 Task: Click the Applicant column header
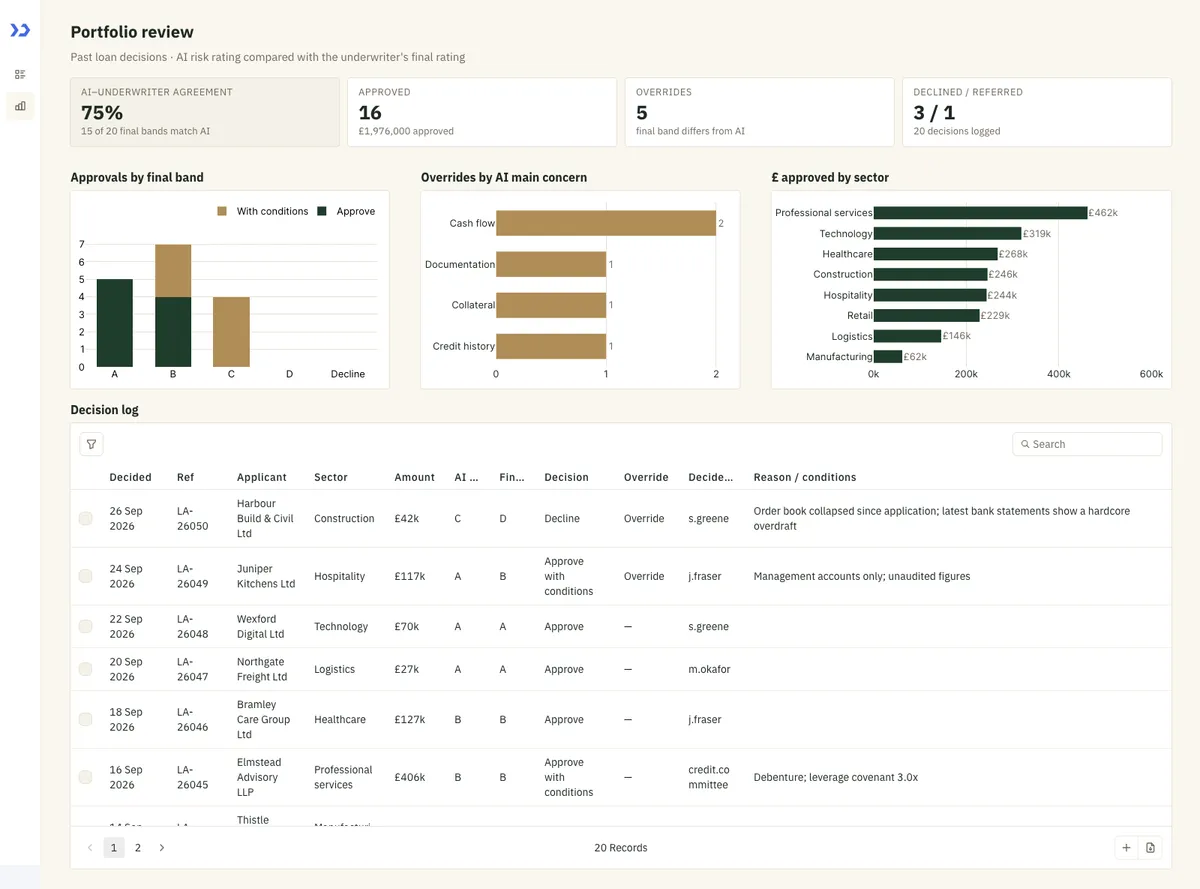(262, 477)
